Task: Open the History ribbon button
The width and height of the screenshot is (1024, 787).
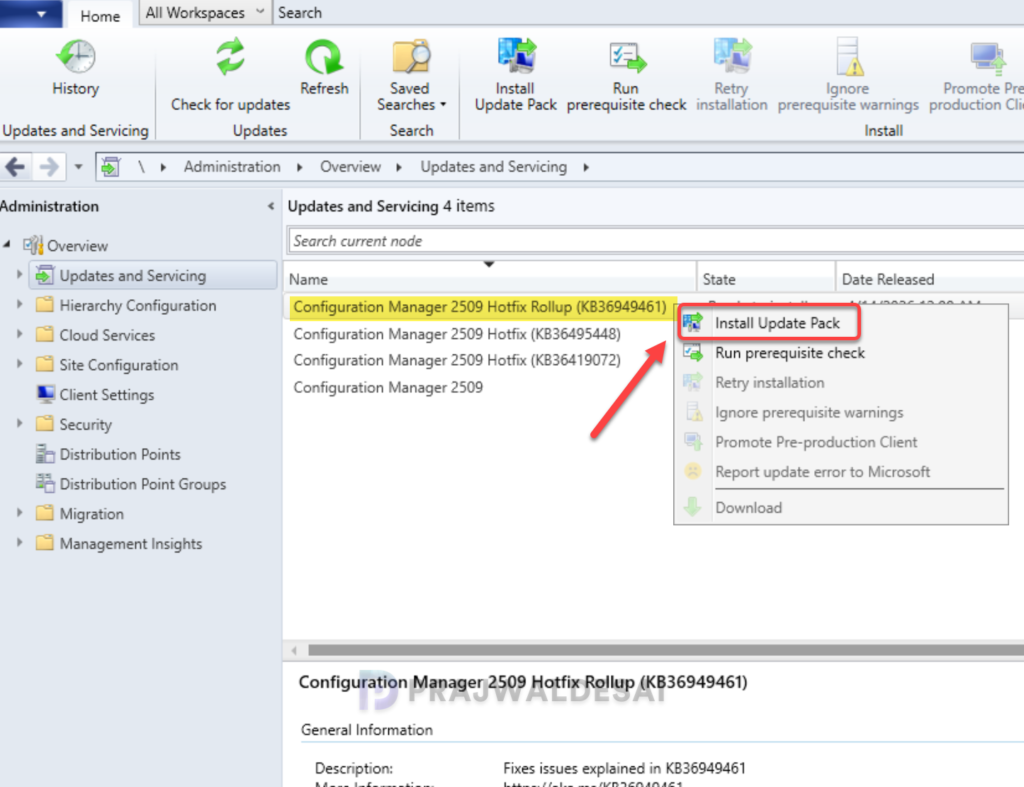Action: (x=76, y=68)
